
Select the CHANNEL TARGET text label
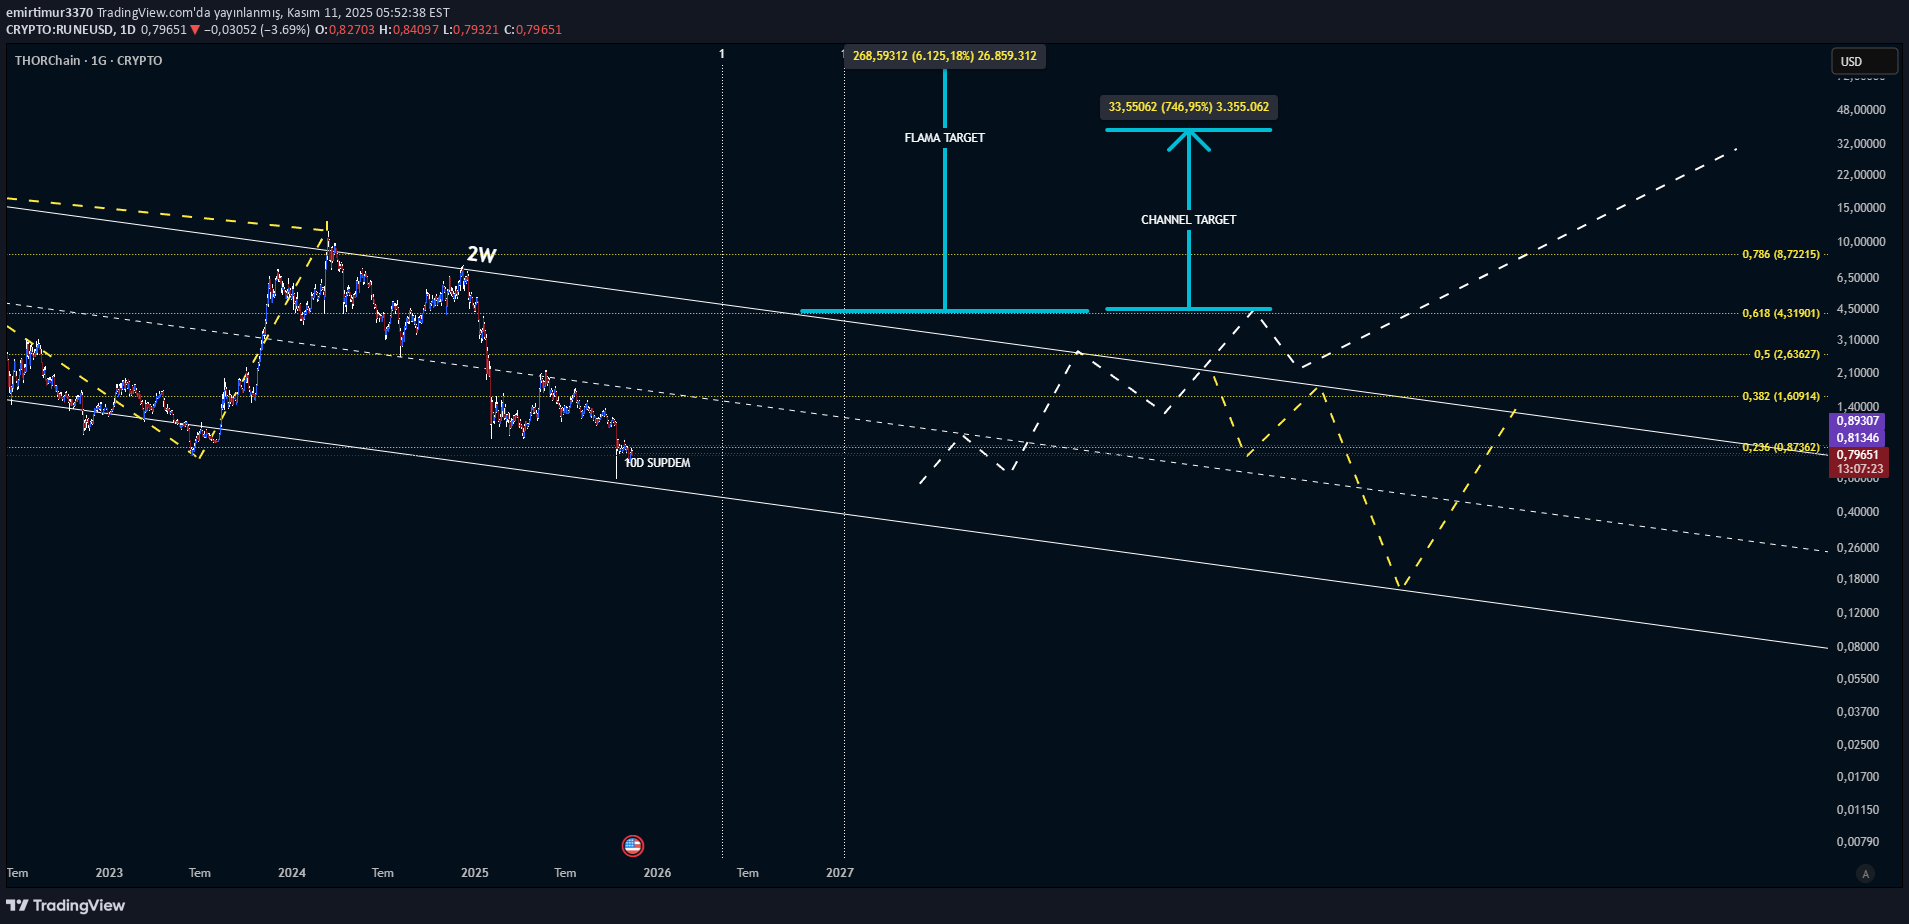1188,220
